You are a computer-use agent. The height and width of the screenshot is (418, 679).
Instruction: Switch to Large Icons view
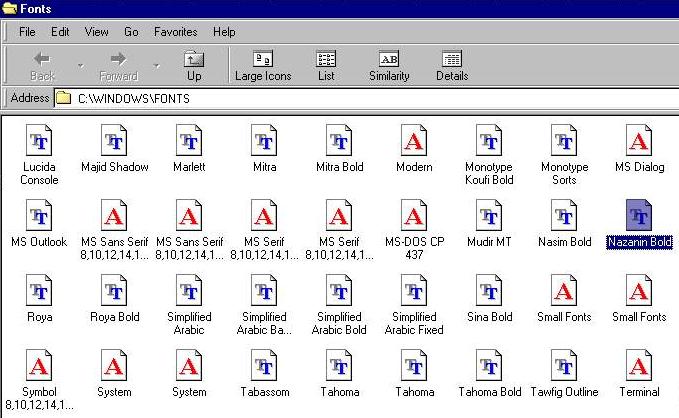click(263, 66)
